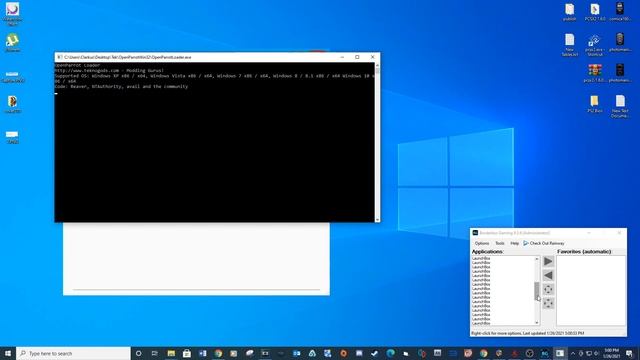640x360 pixels.
Task: Select the PCSX2 1.6.0 desktop icon
Action: point(595,12)
